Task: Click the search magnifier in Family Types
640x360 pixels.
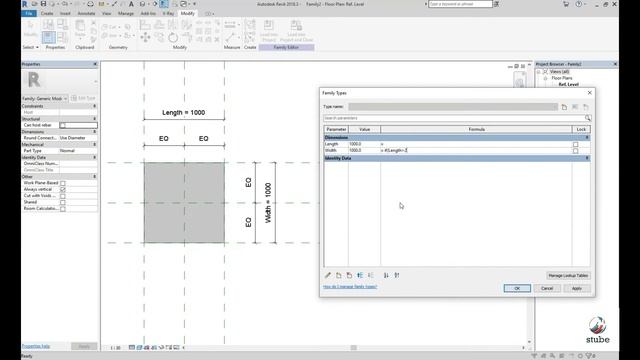Action: click(588, 118)
